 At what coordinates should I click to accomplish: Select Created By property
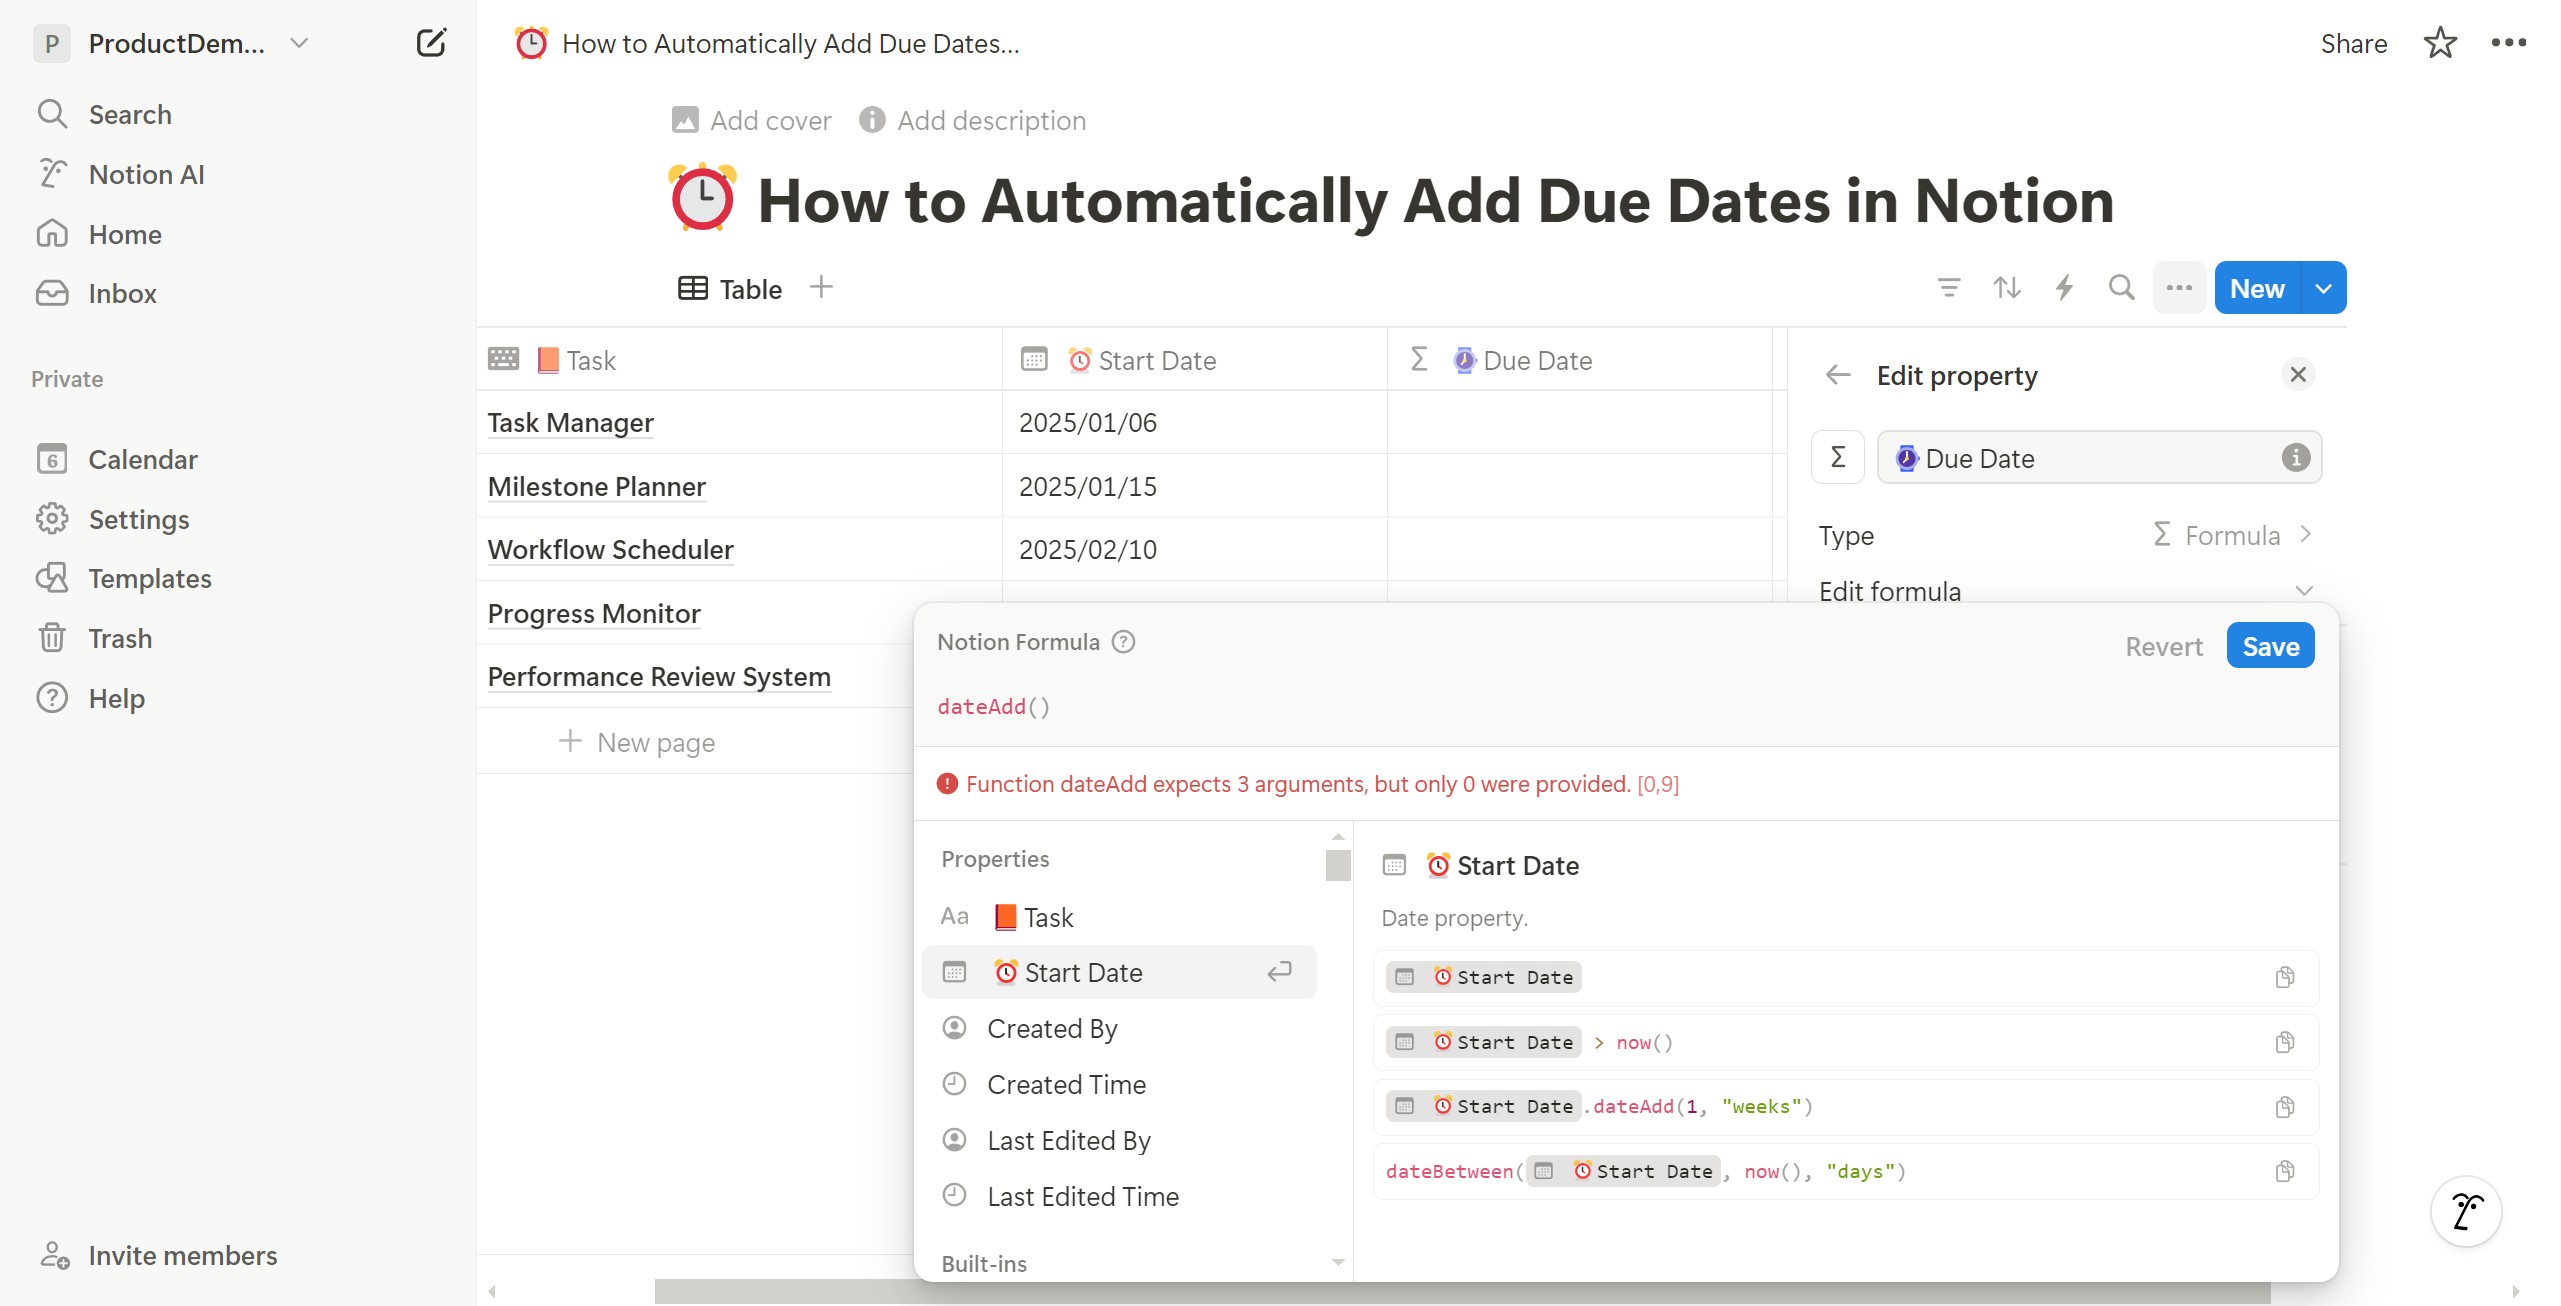tap(1119, 1028)
